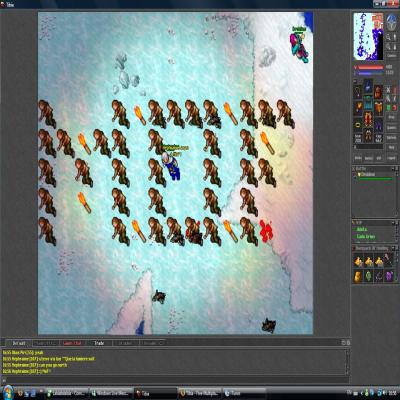The image size is (400, 400).
Task: Click the boots slot in inventory
Action: (368, 135)
